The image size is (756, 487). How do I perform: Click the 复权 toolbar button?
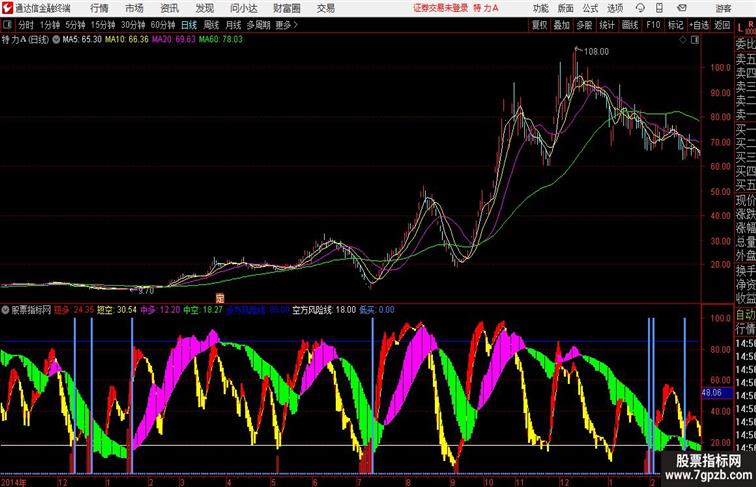pos(539,25)
